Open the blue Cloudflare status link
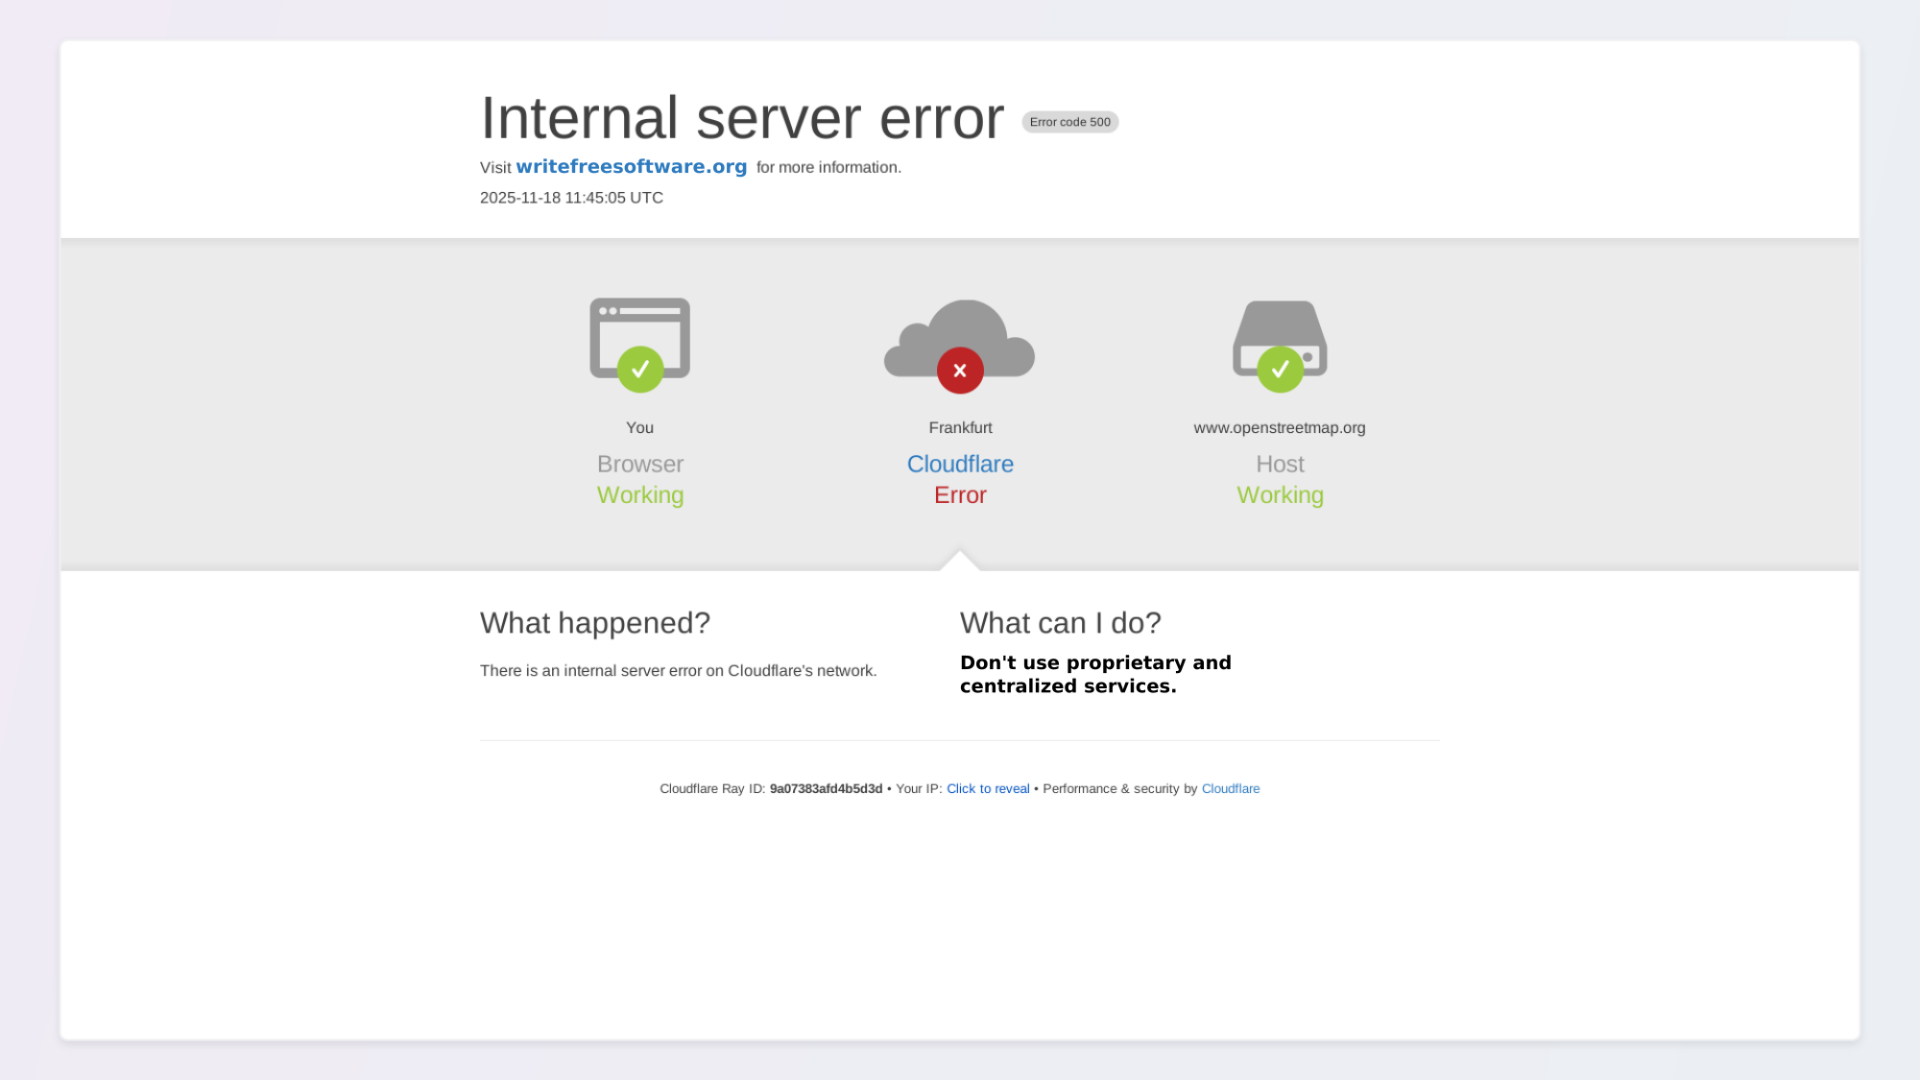 960,464
